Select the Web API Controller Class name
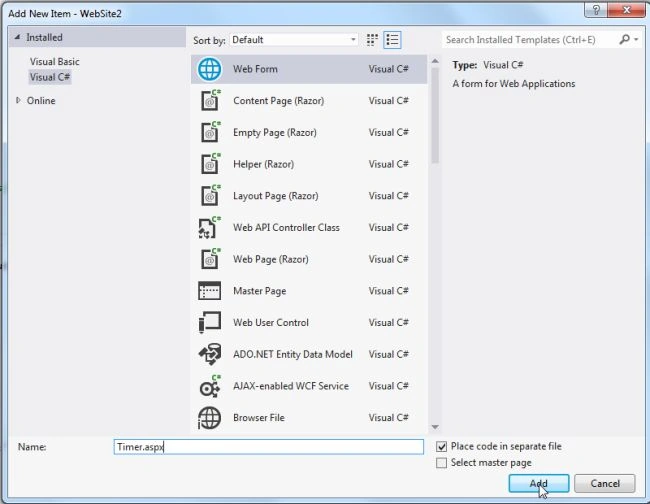Image resolution: width=650 pixels, height=504 pixels. (x=286, y=228)
